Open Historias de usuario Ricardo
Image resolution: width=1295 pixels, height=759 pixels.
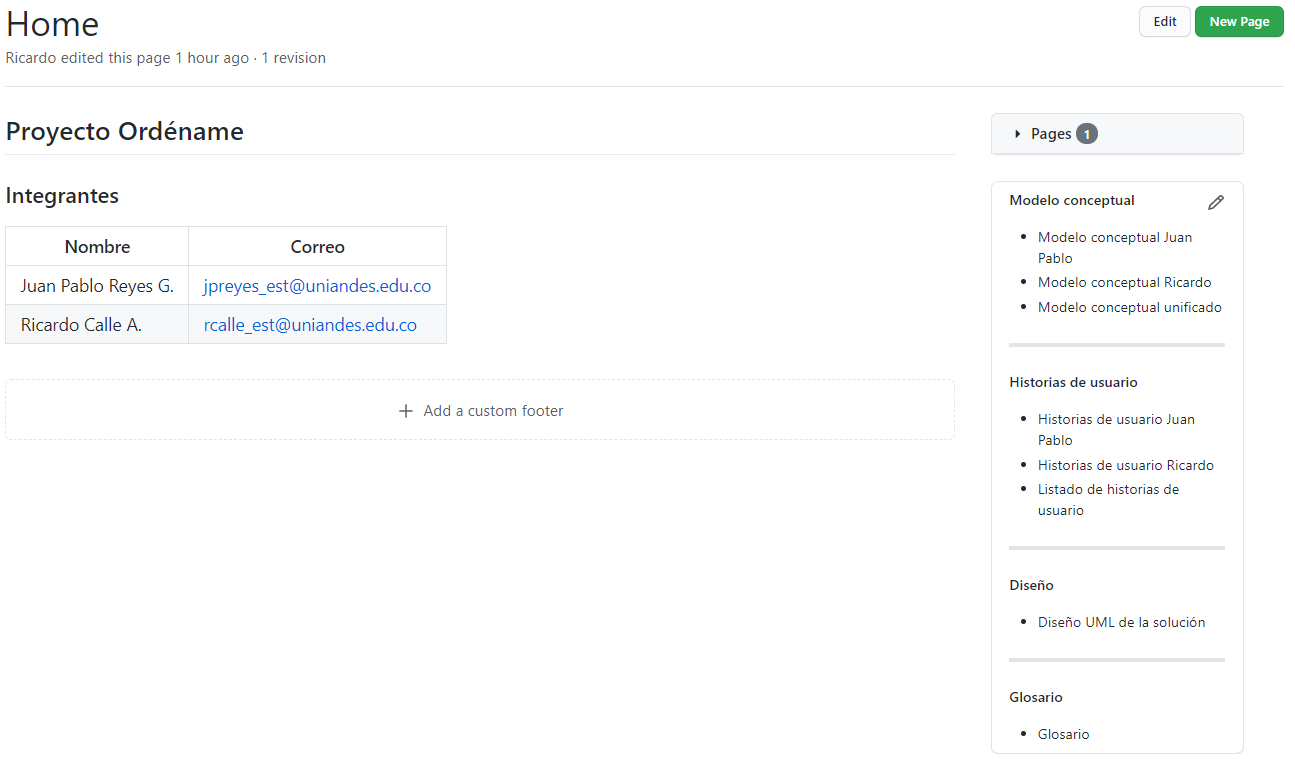point(1126,465)
